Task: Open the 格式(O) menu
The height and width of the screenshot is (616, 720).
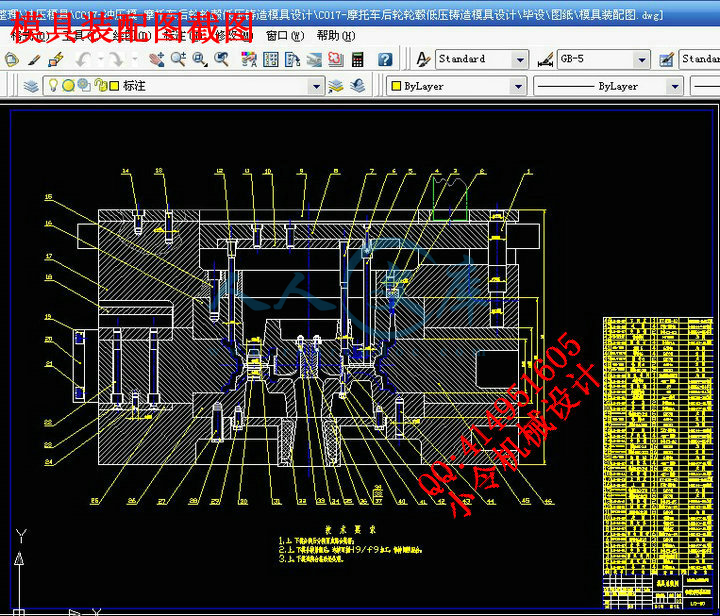Action: click(30, 36)
